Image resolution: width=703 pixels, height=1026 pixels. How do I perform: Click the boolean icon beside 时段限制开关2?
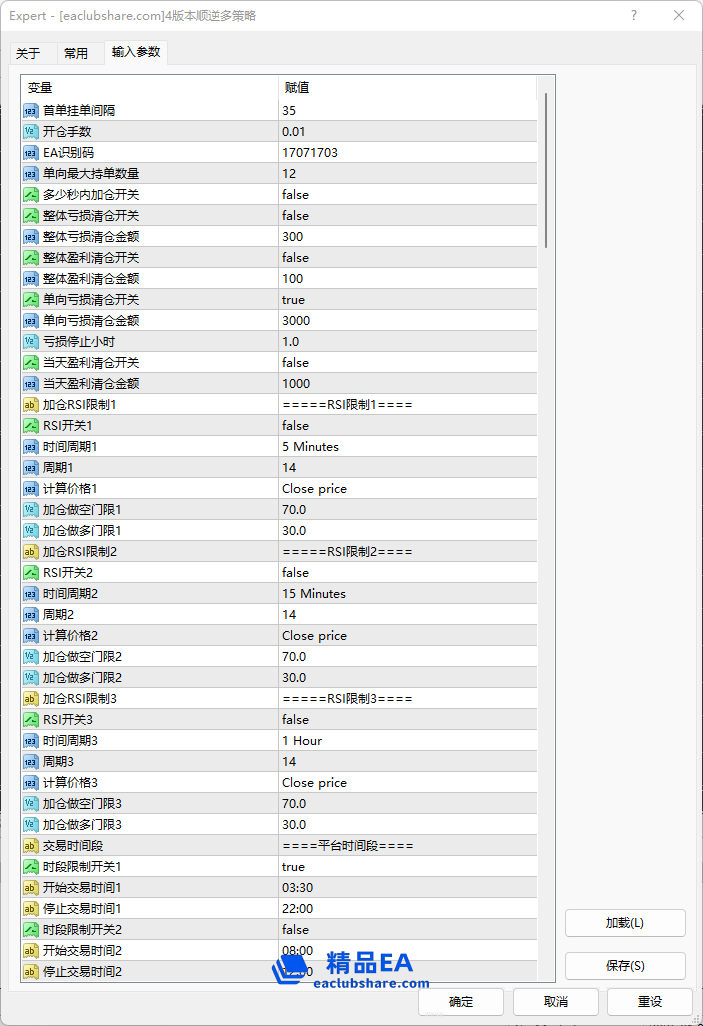point(31,929)
